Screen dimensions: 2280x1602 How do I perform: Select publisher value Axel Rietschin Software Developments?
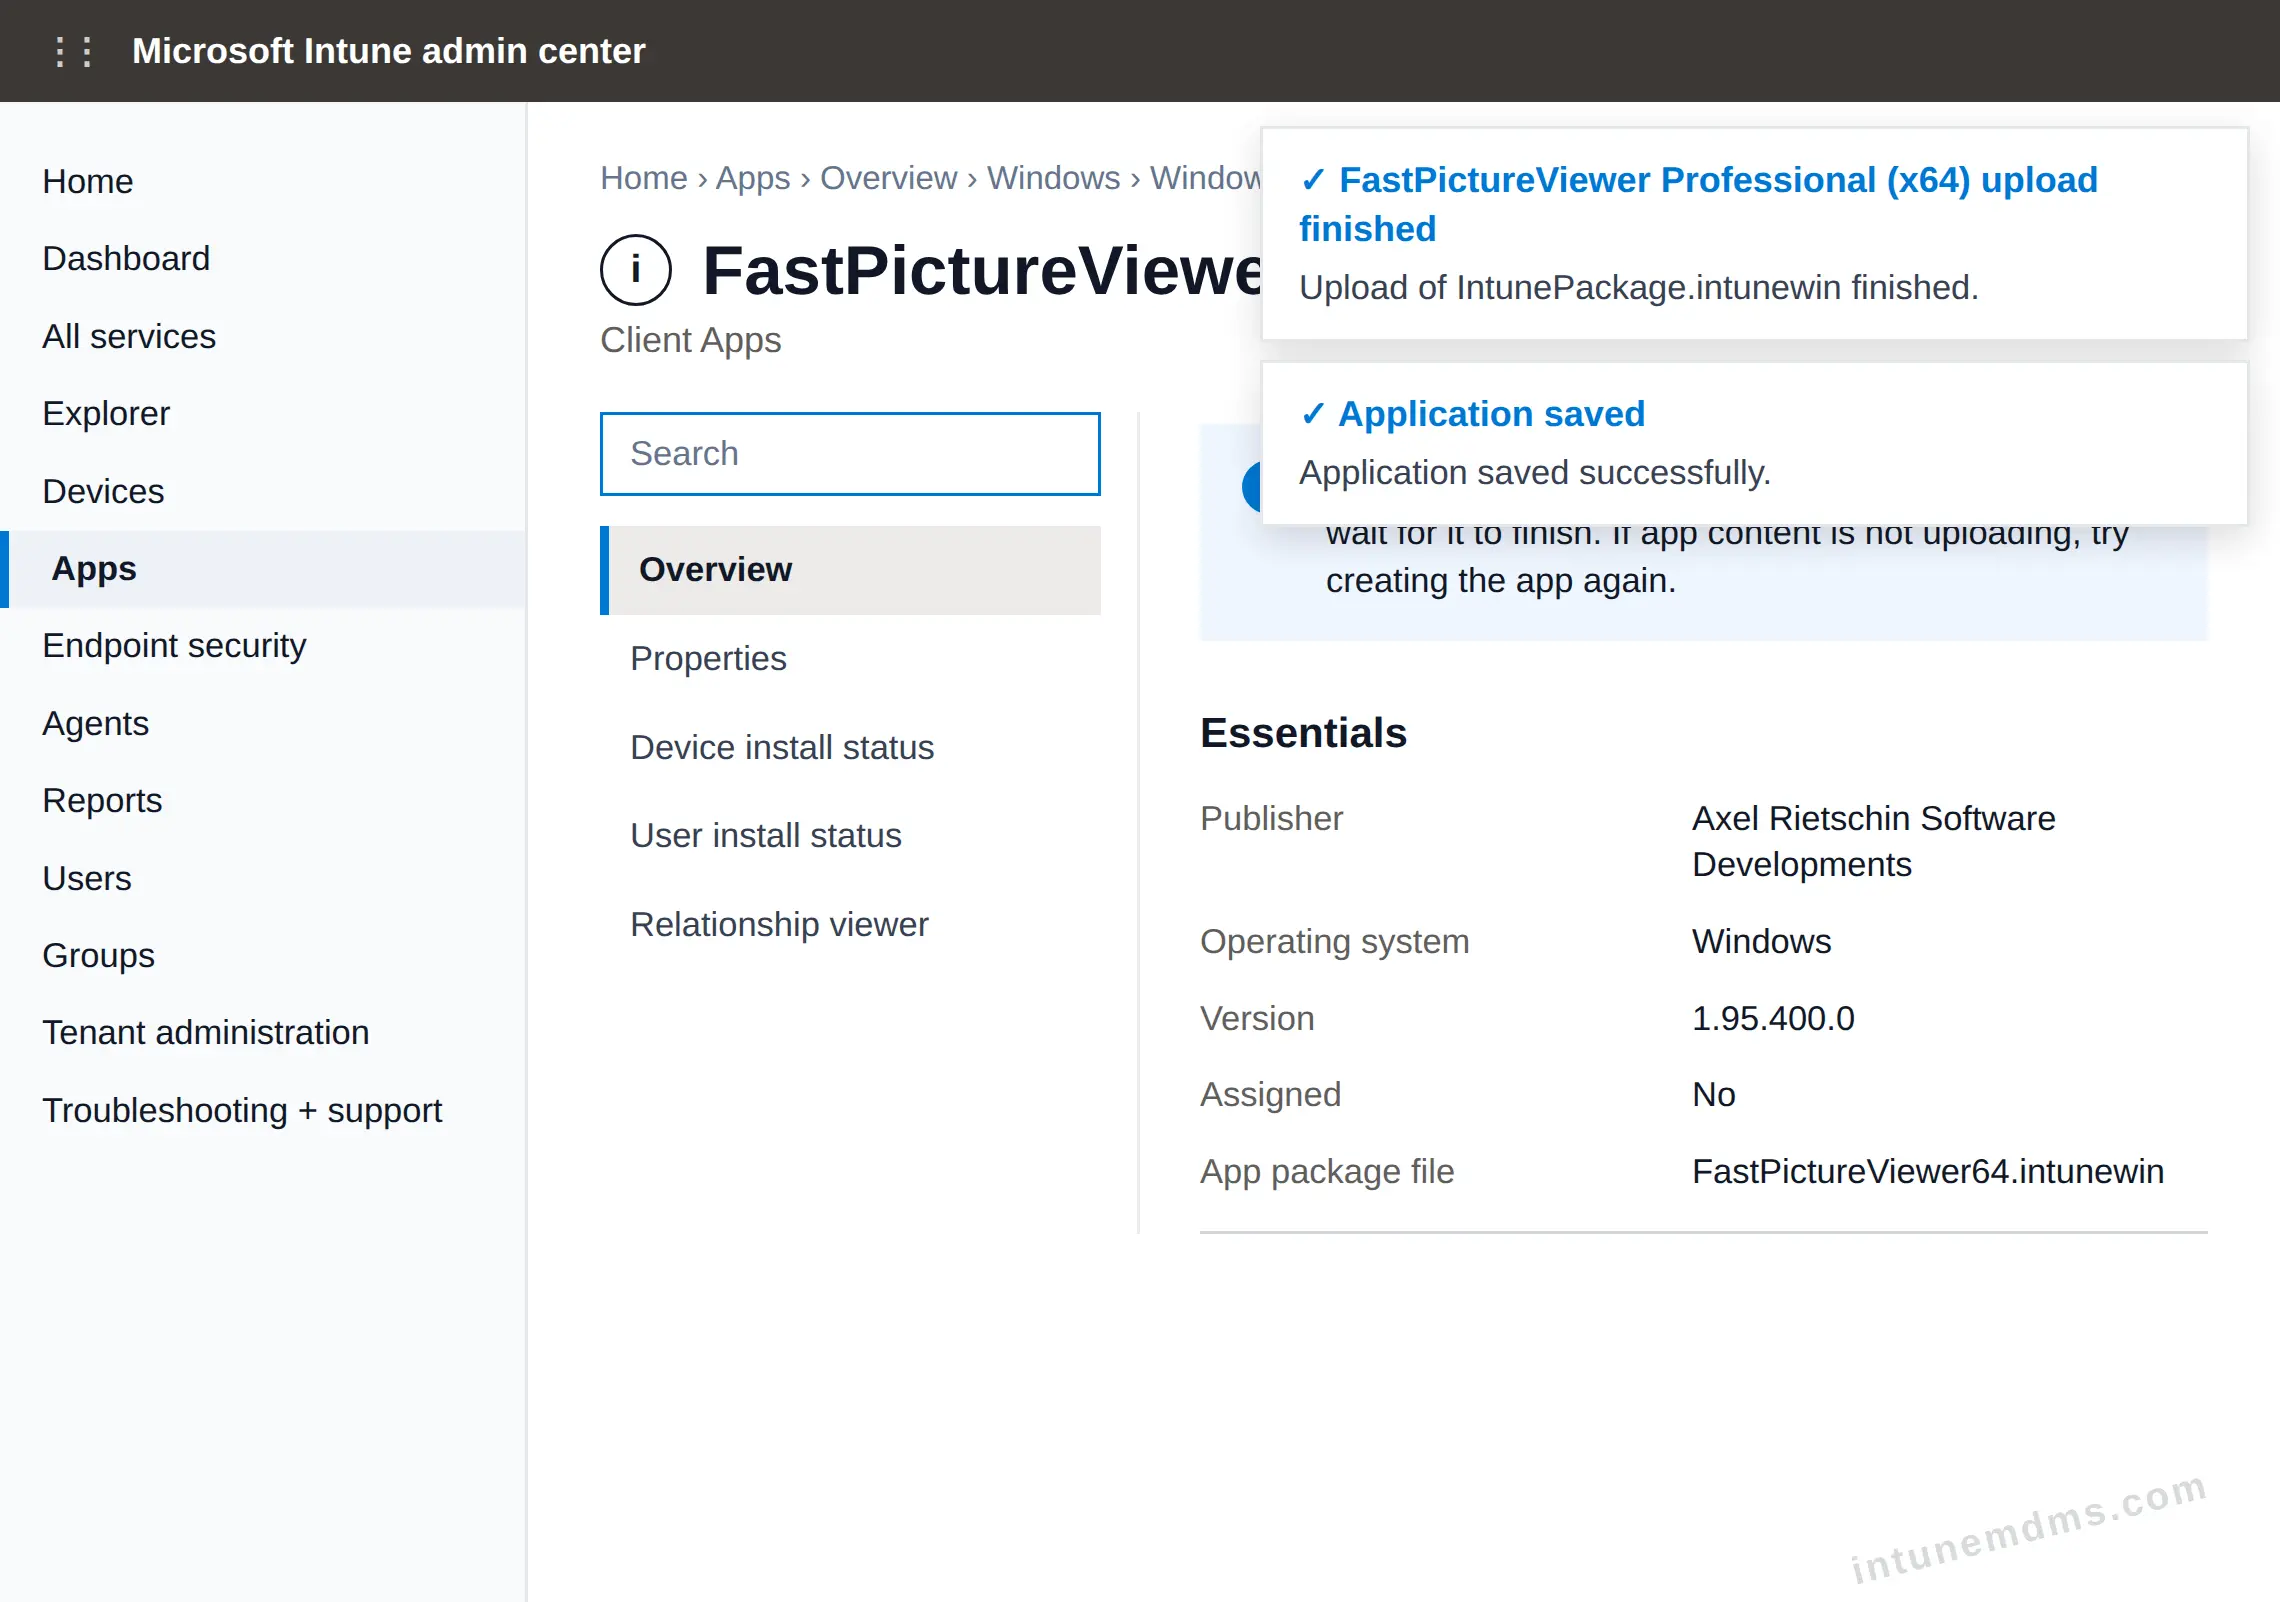click(x=1873, y=841)
